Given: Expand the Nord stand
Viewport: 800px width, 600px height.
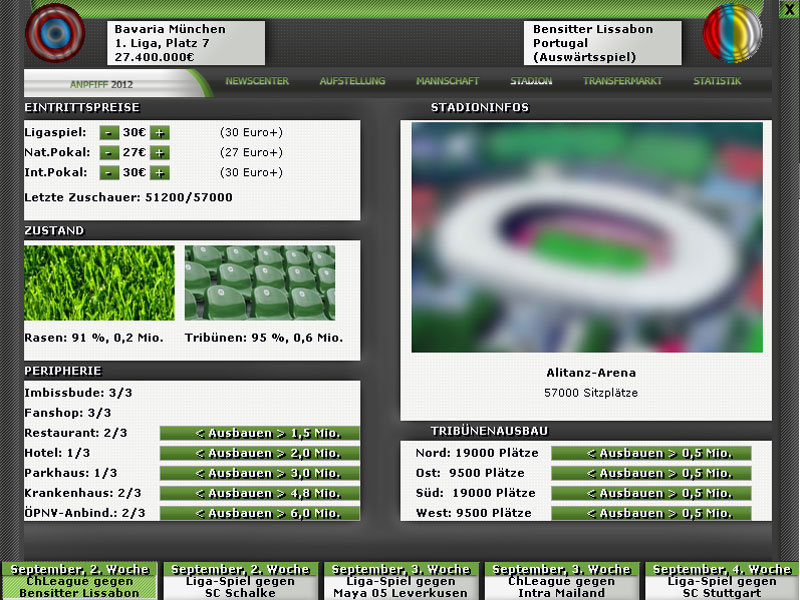Looking at the screenshot, I should point(651,453).
